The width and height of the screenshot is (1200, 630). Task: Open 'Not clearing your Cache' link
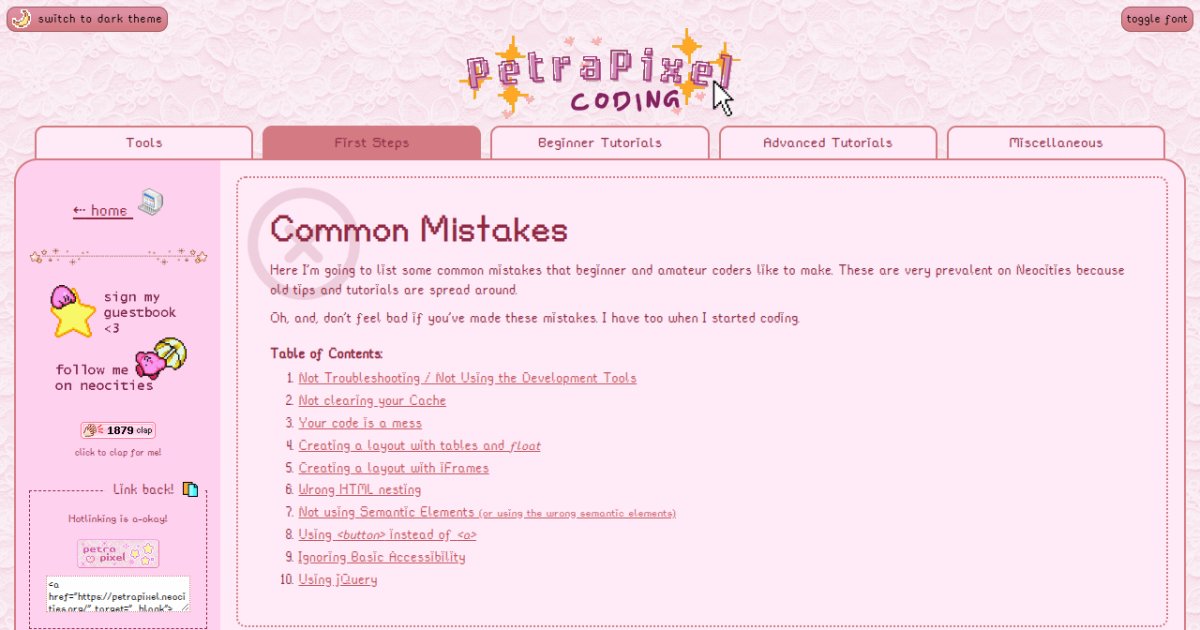click(x=372, y=400)
